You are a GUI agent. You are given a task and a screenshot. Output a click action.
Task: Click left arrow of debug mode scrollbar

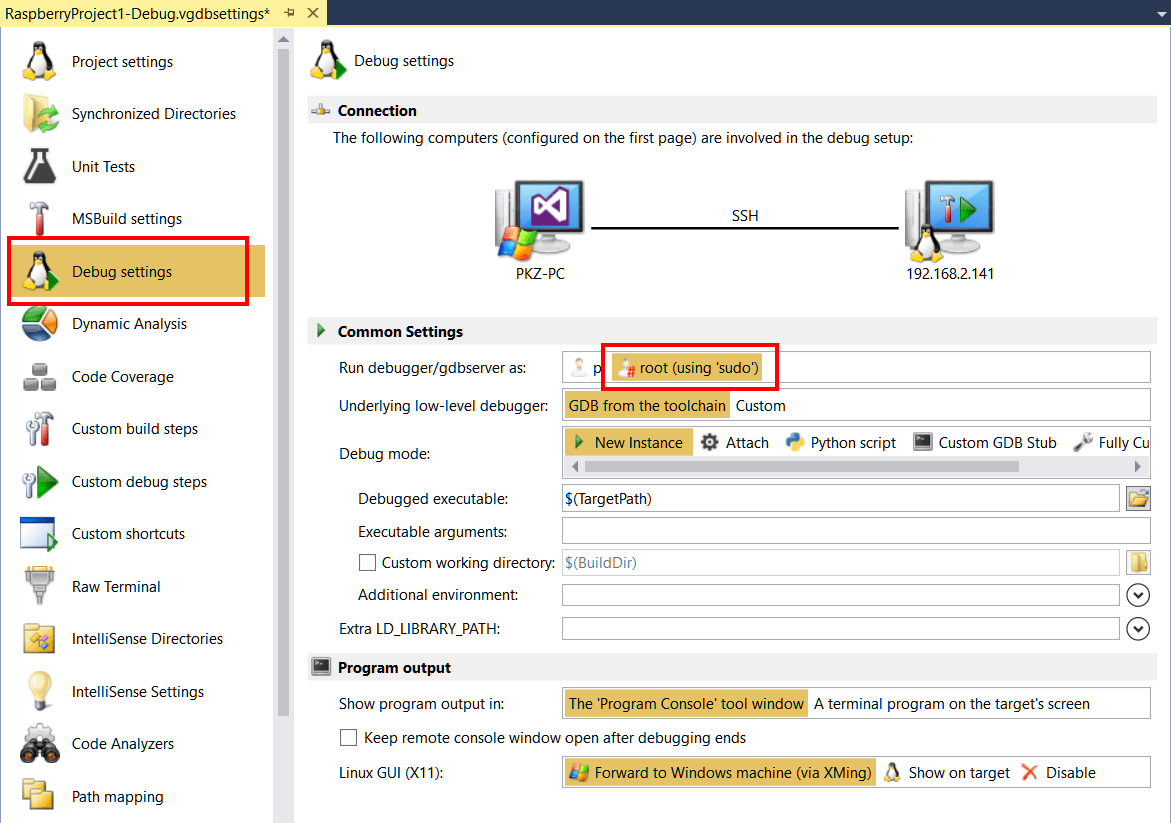(575, 467)
